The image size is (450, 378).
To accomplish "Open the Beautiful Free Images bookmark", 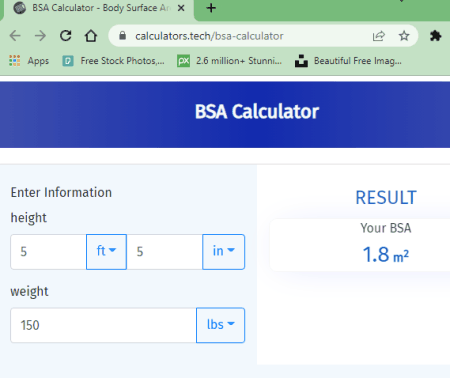I will [348, 61].
